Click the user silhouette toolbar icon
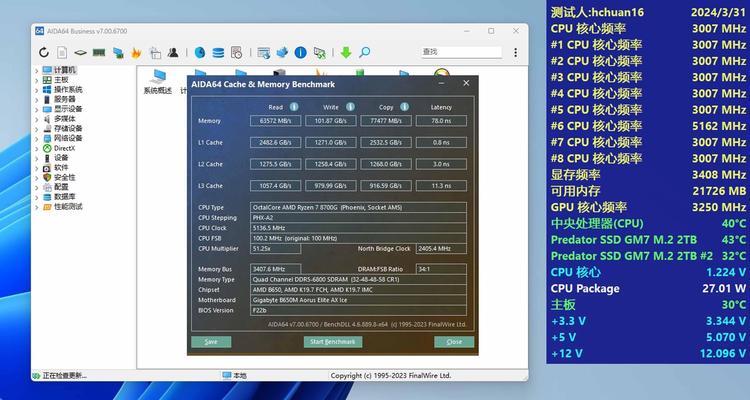Viewport: 750px width, 400px height. tap(173, 52)
